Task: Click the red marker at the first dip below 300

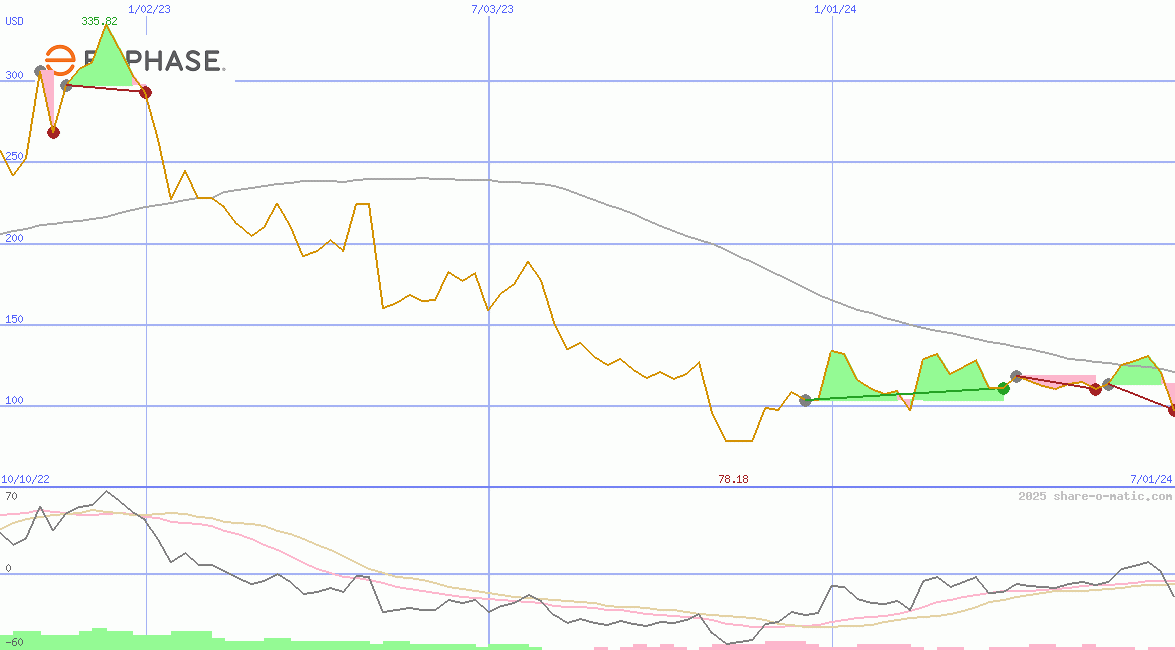Action: (x=53, y=132)
